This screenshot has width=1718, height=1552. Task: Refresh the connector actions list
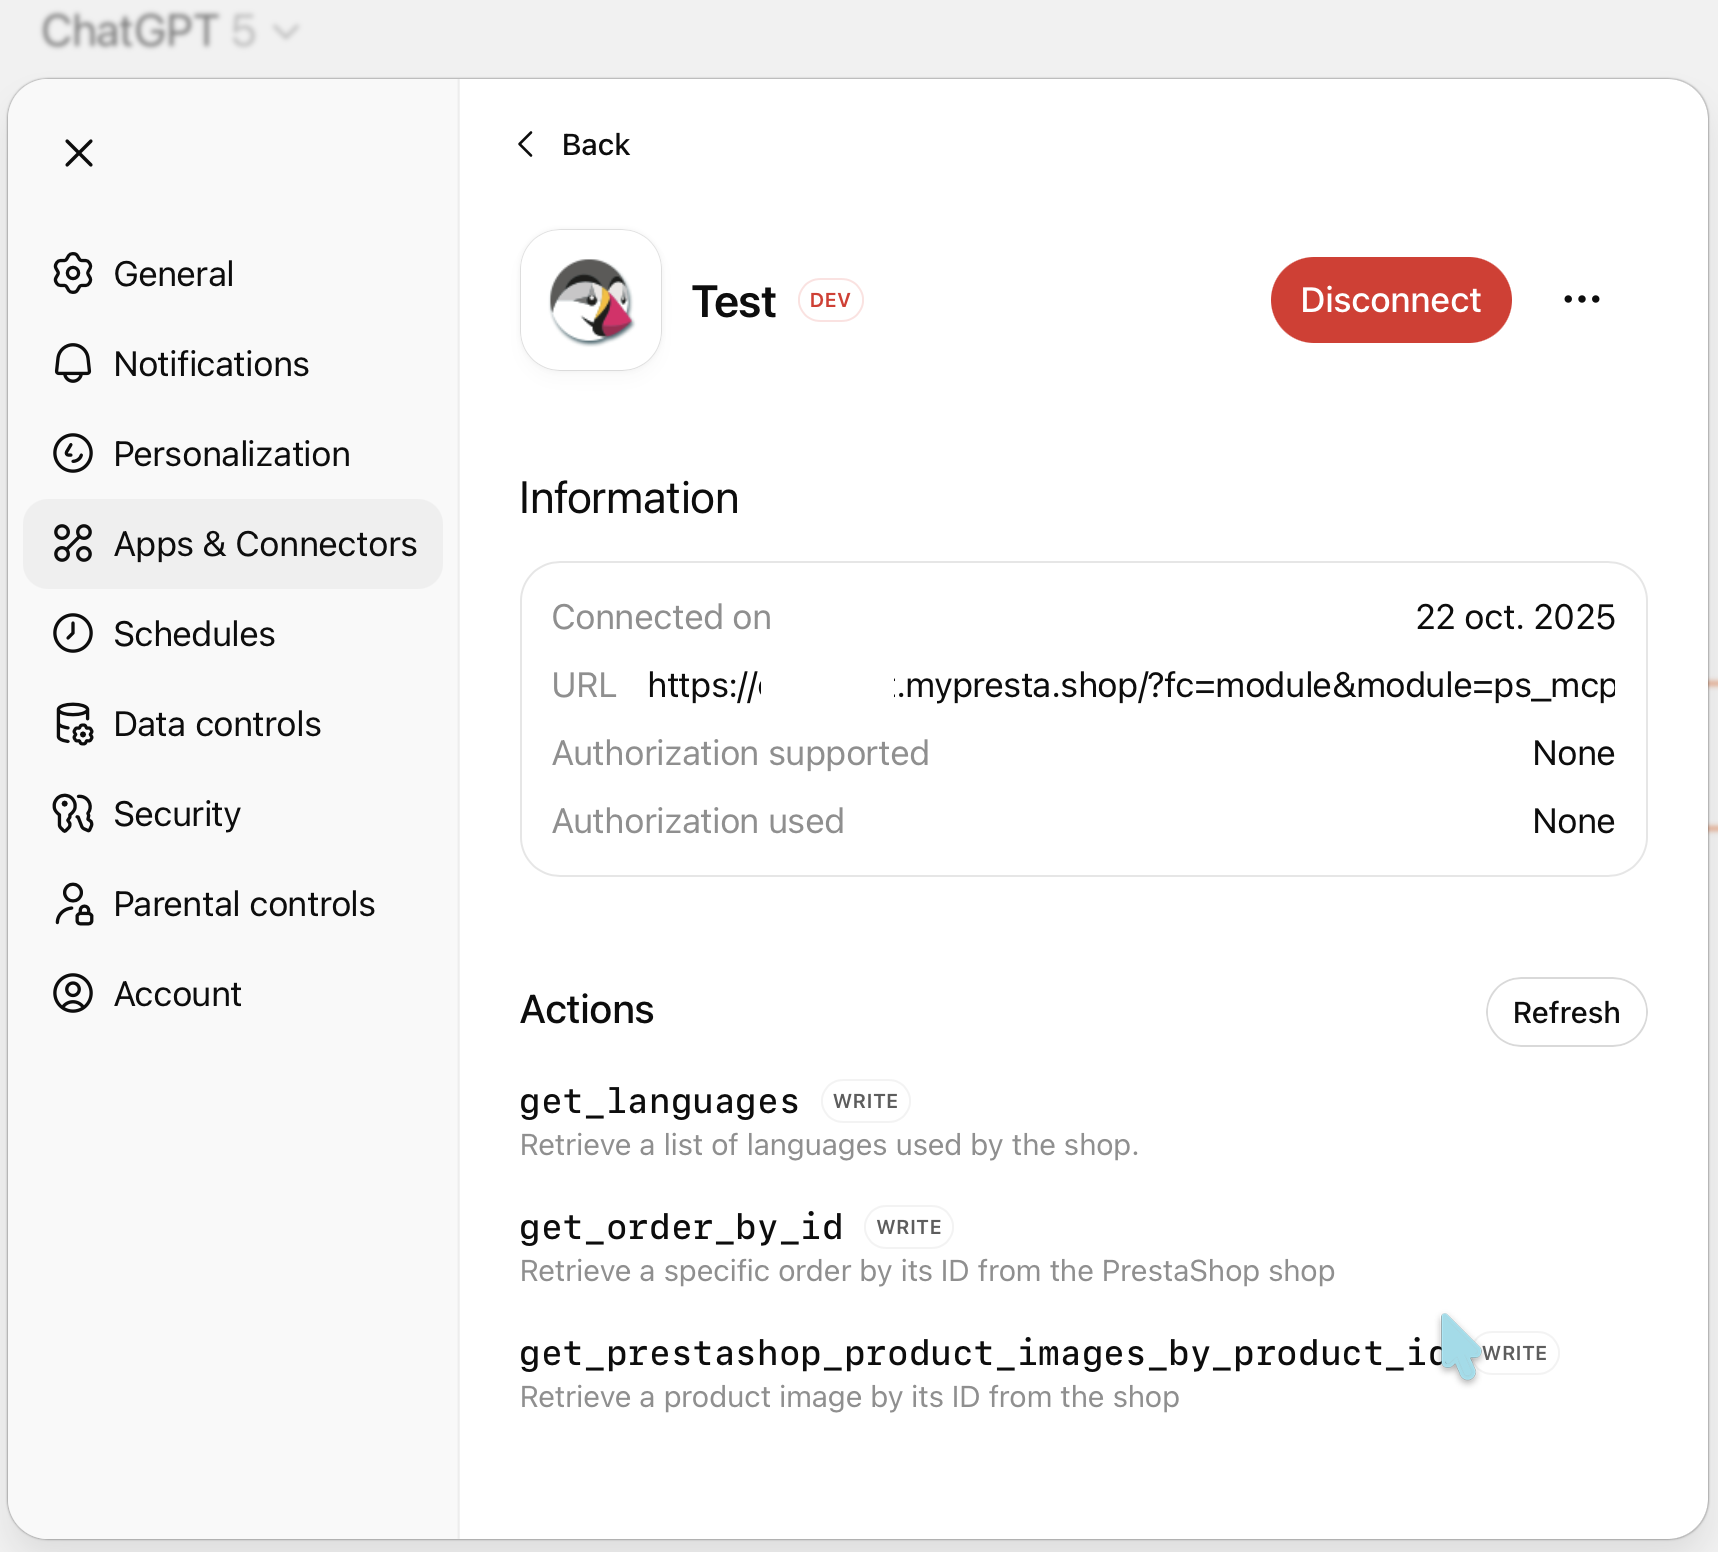tap(1565, 1012)
